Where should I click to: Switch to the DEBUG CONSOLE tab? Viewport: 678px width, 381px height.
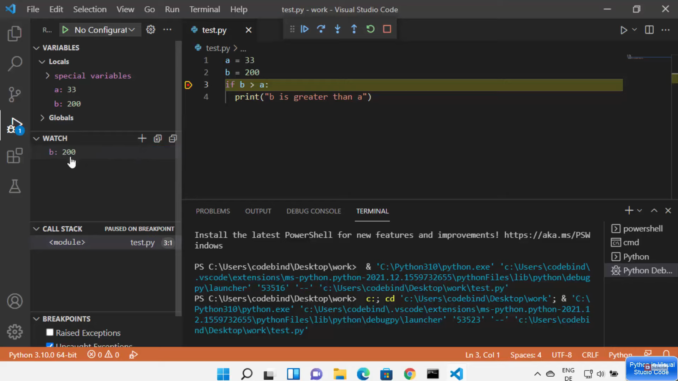tap(313, 211)
